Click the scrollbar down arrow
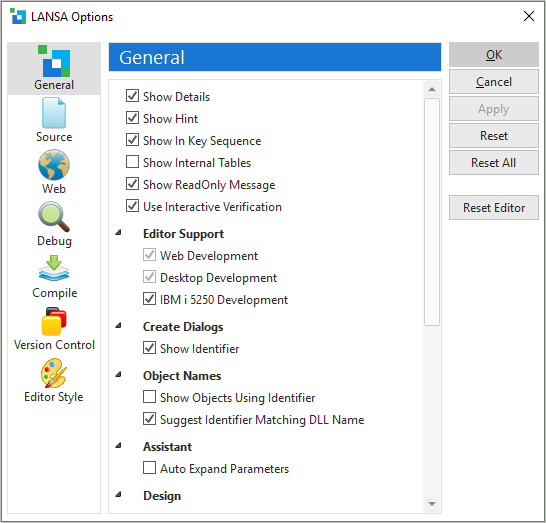546x523 pixels. click(432, 504)
